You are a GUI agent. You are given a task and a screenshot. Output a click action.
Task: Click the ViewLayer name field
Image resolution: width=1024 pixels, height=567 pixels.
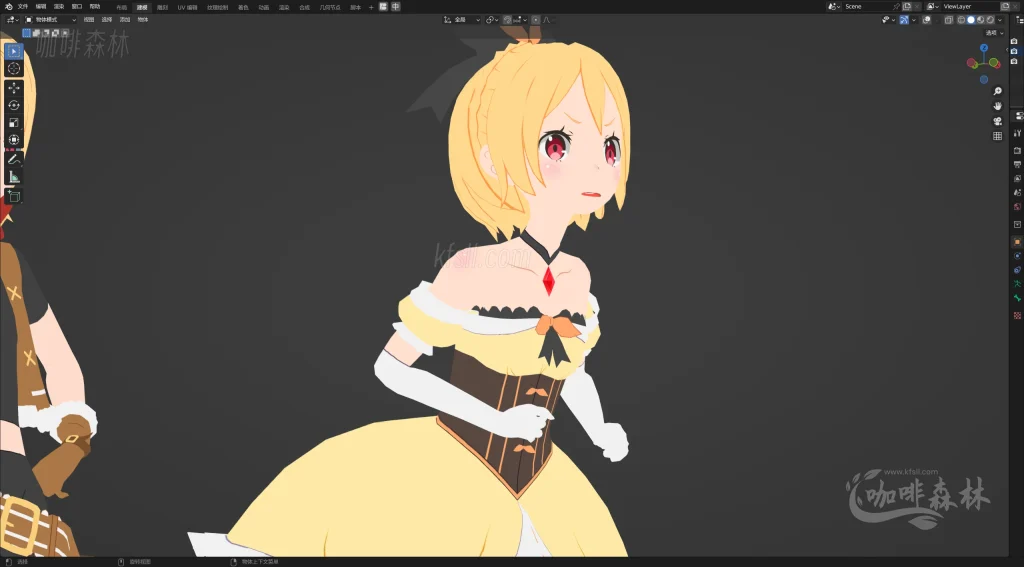point(970,7)
